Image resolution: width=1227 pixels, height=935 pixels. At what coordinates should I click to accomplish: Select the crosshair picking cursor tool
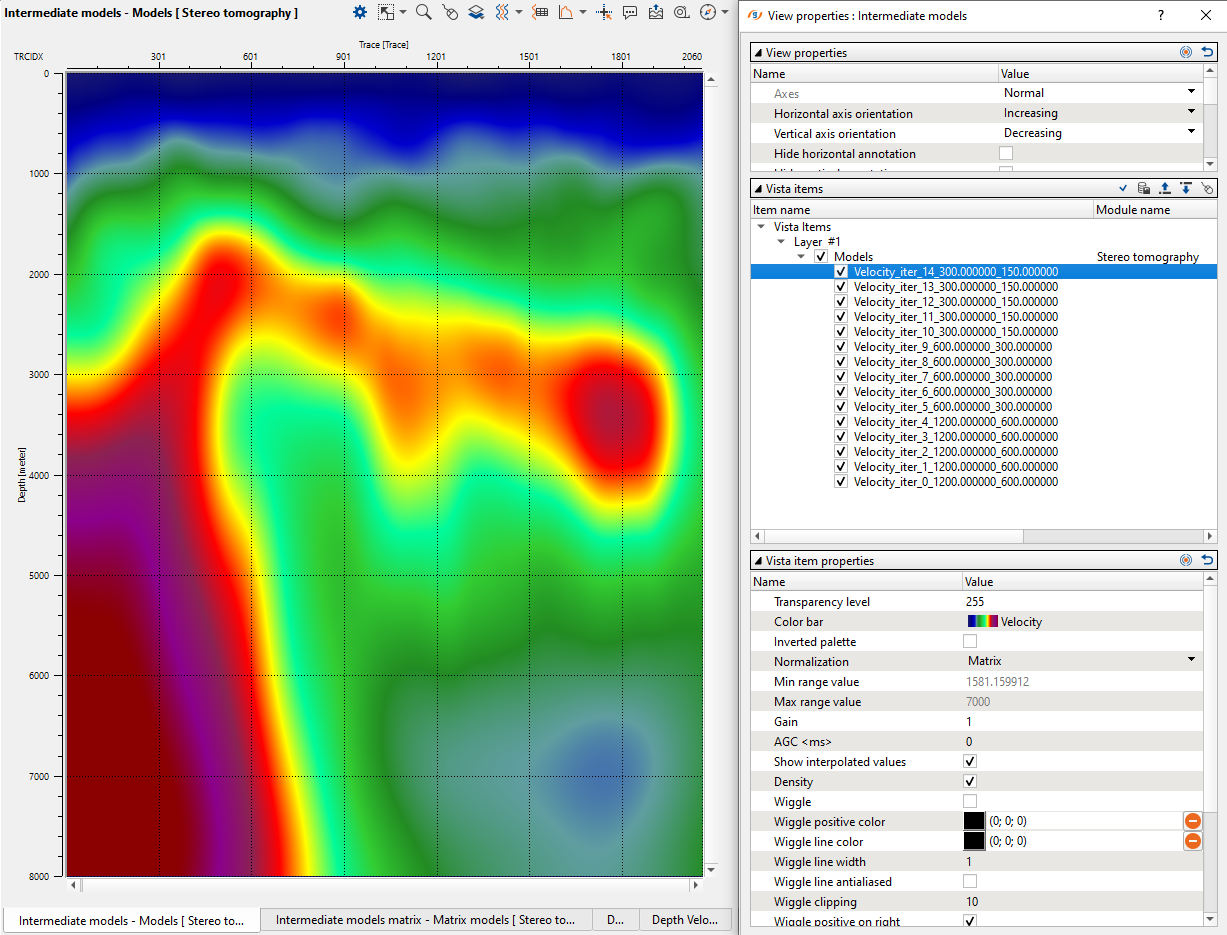click(604, 12)
